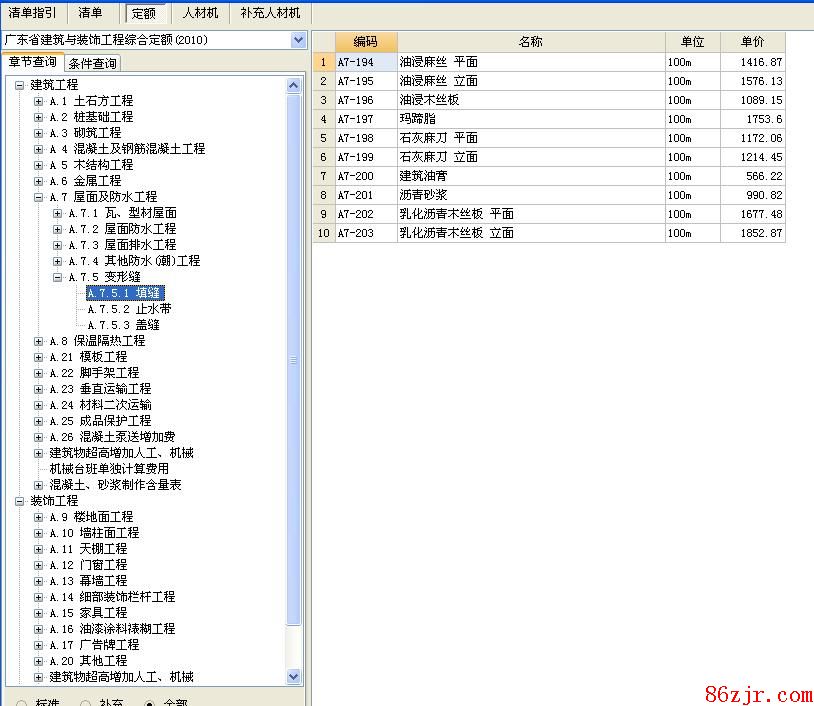The height and width of the screenshot is (706, 814).
Task: Collapse the A.7.5 变形缝 node
Action: click(x=57, y=277)
